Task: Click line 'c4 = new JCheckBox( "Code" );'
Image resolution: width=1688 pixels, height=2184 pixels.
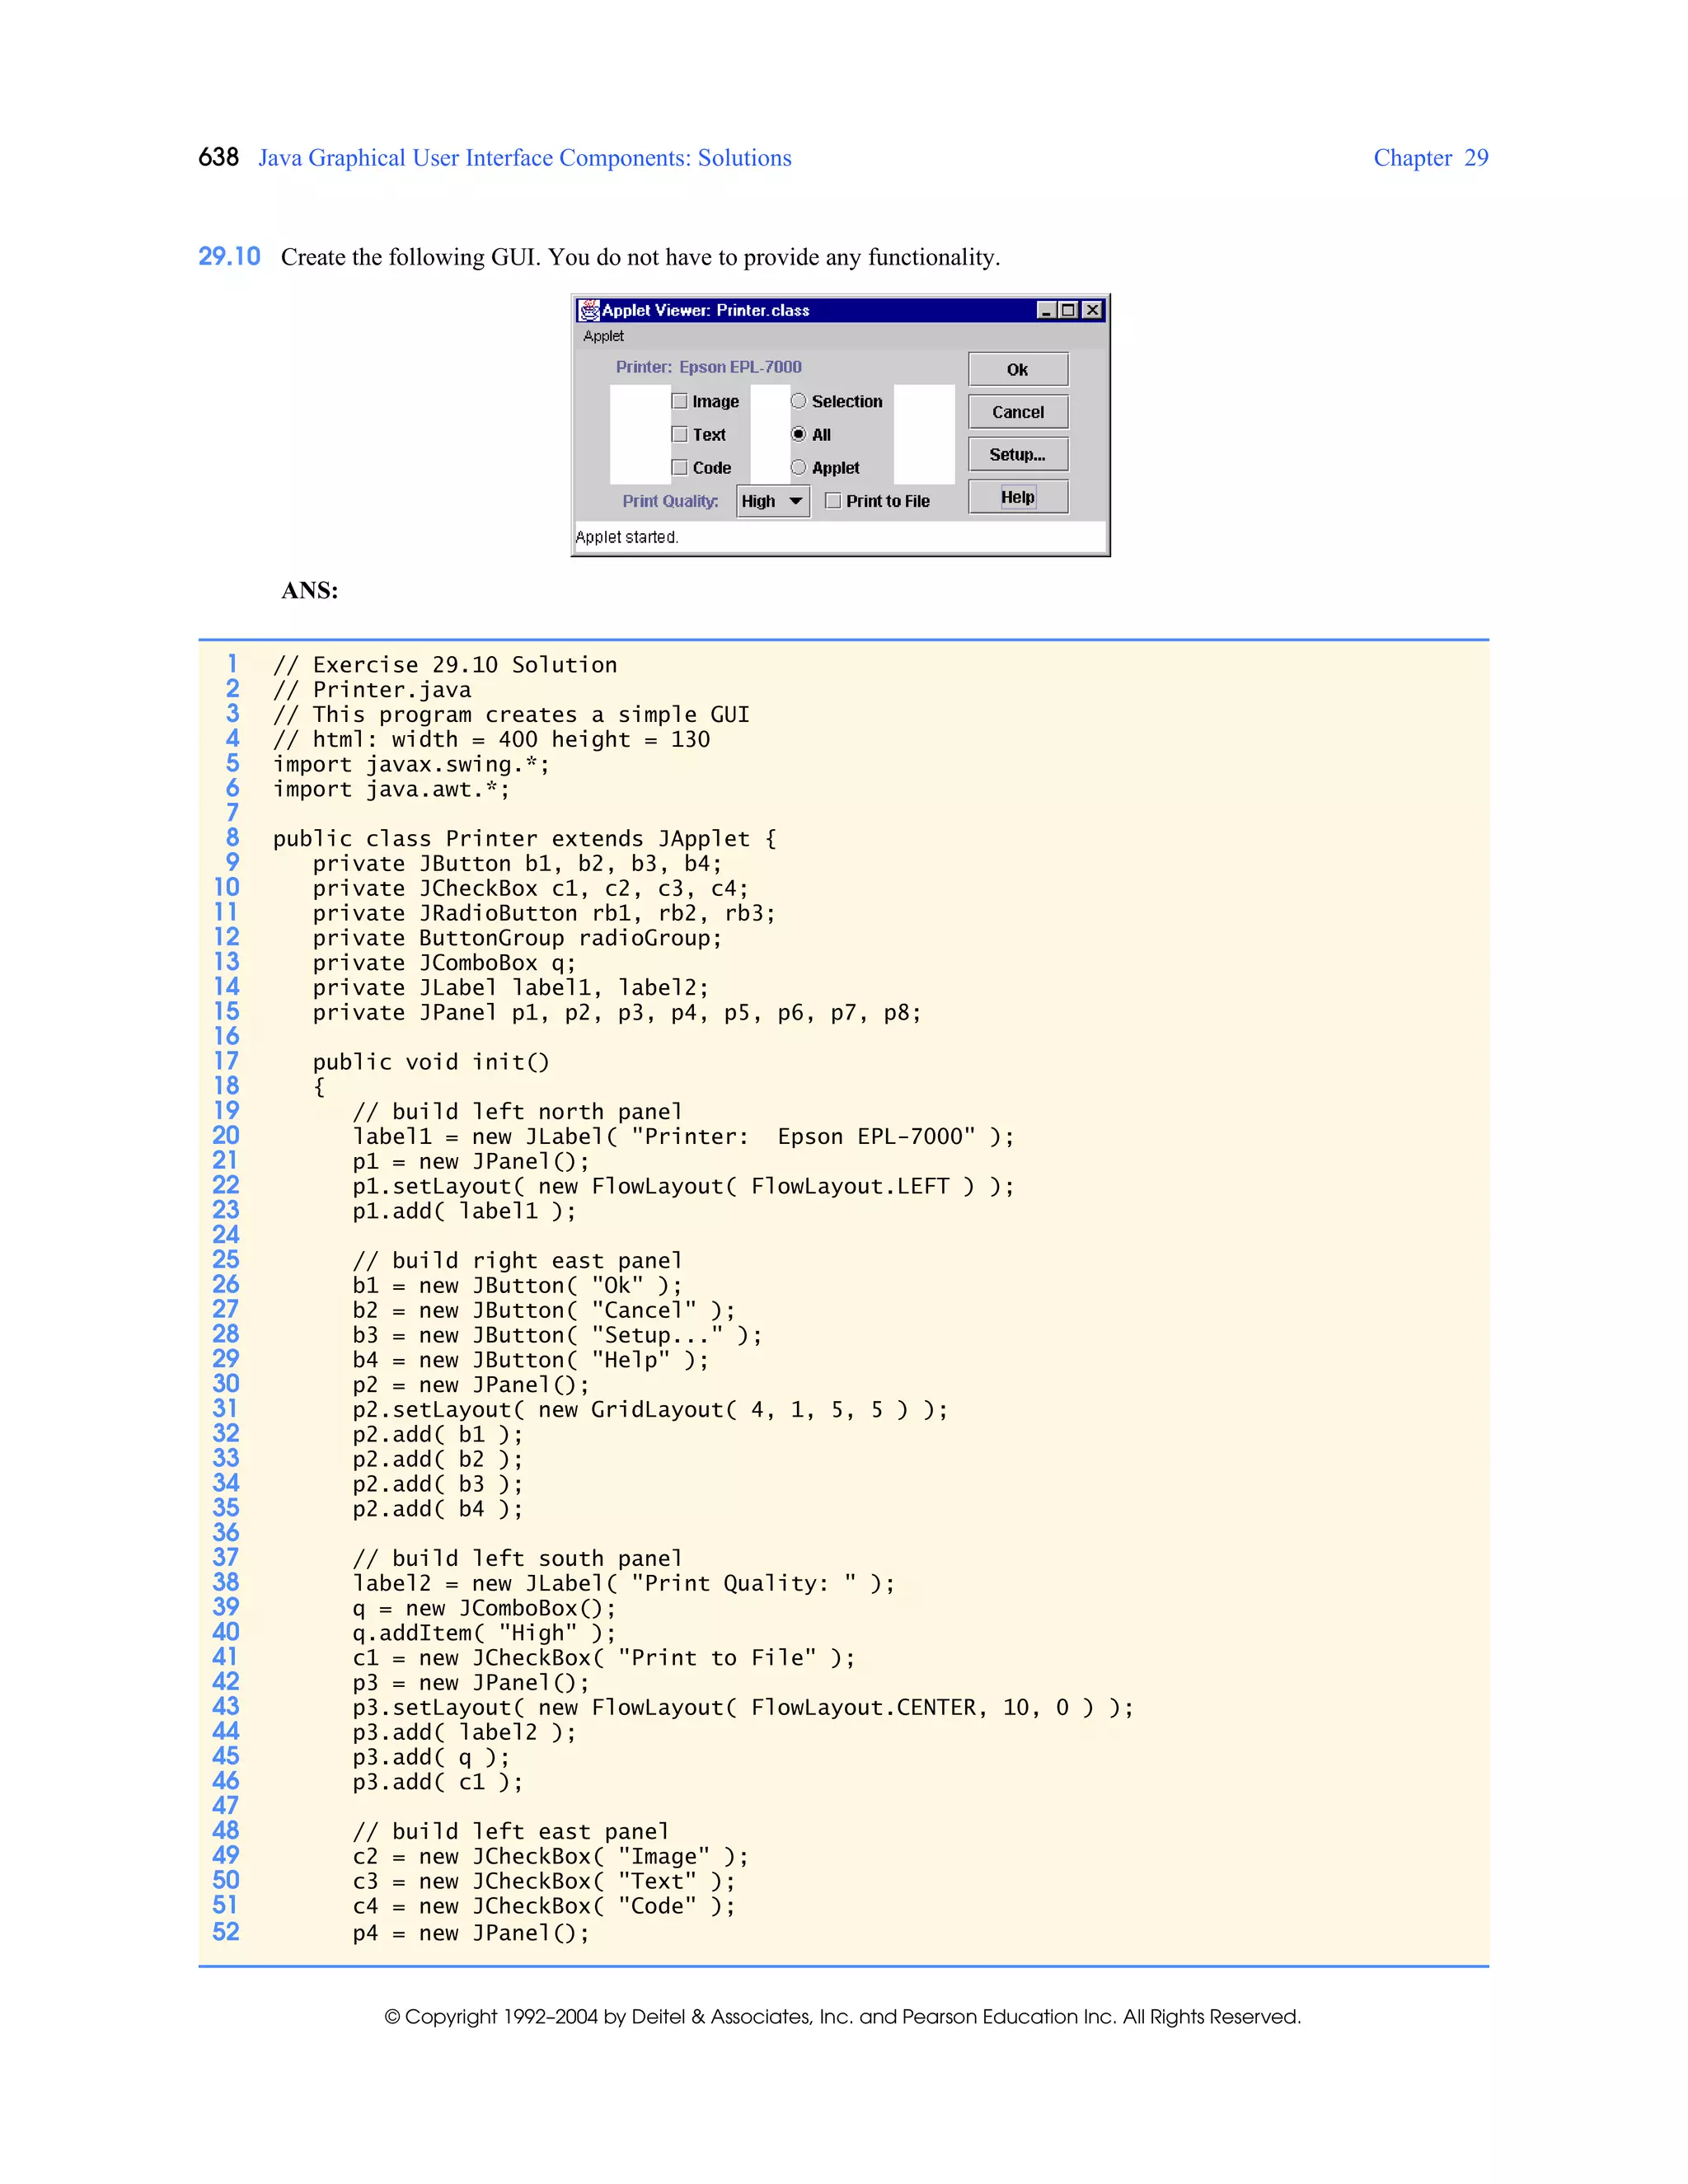Action: click(x=544, y=1906)
